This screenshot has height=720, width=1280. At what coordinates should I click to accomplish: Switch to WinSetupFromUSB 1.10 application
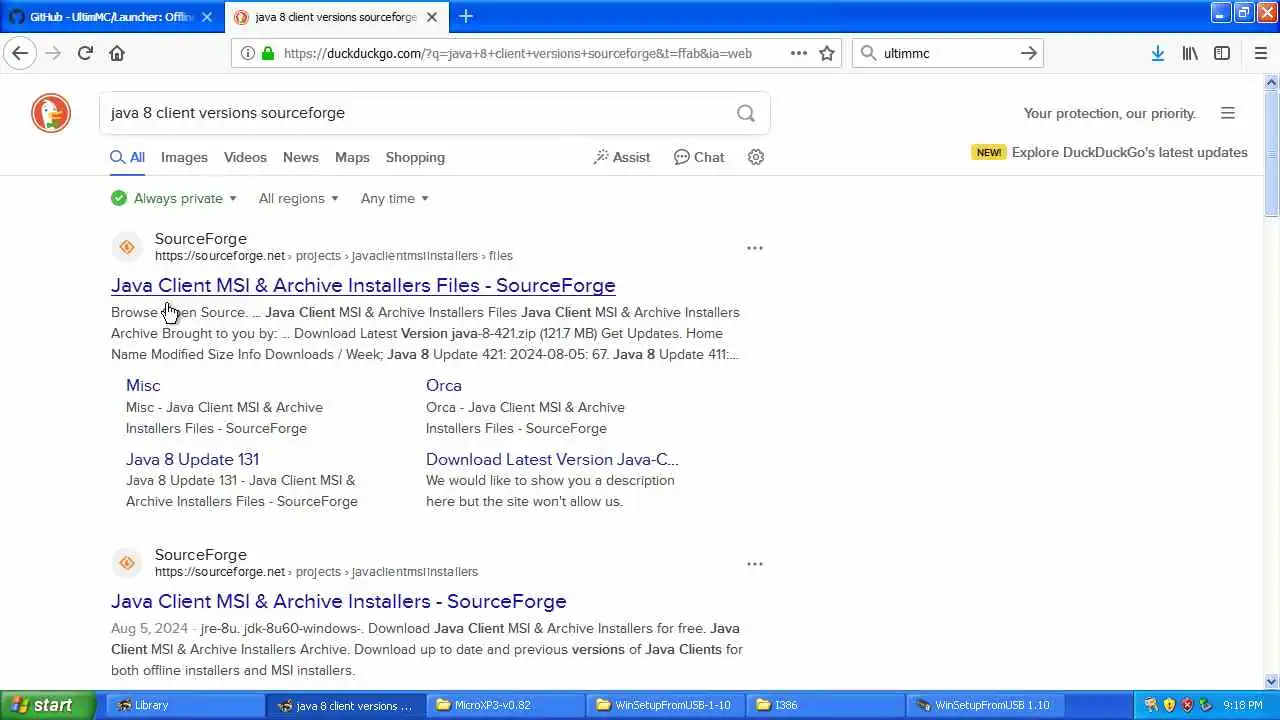coord(986,705)
